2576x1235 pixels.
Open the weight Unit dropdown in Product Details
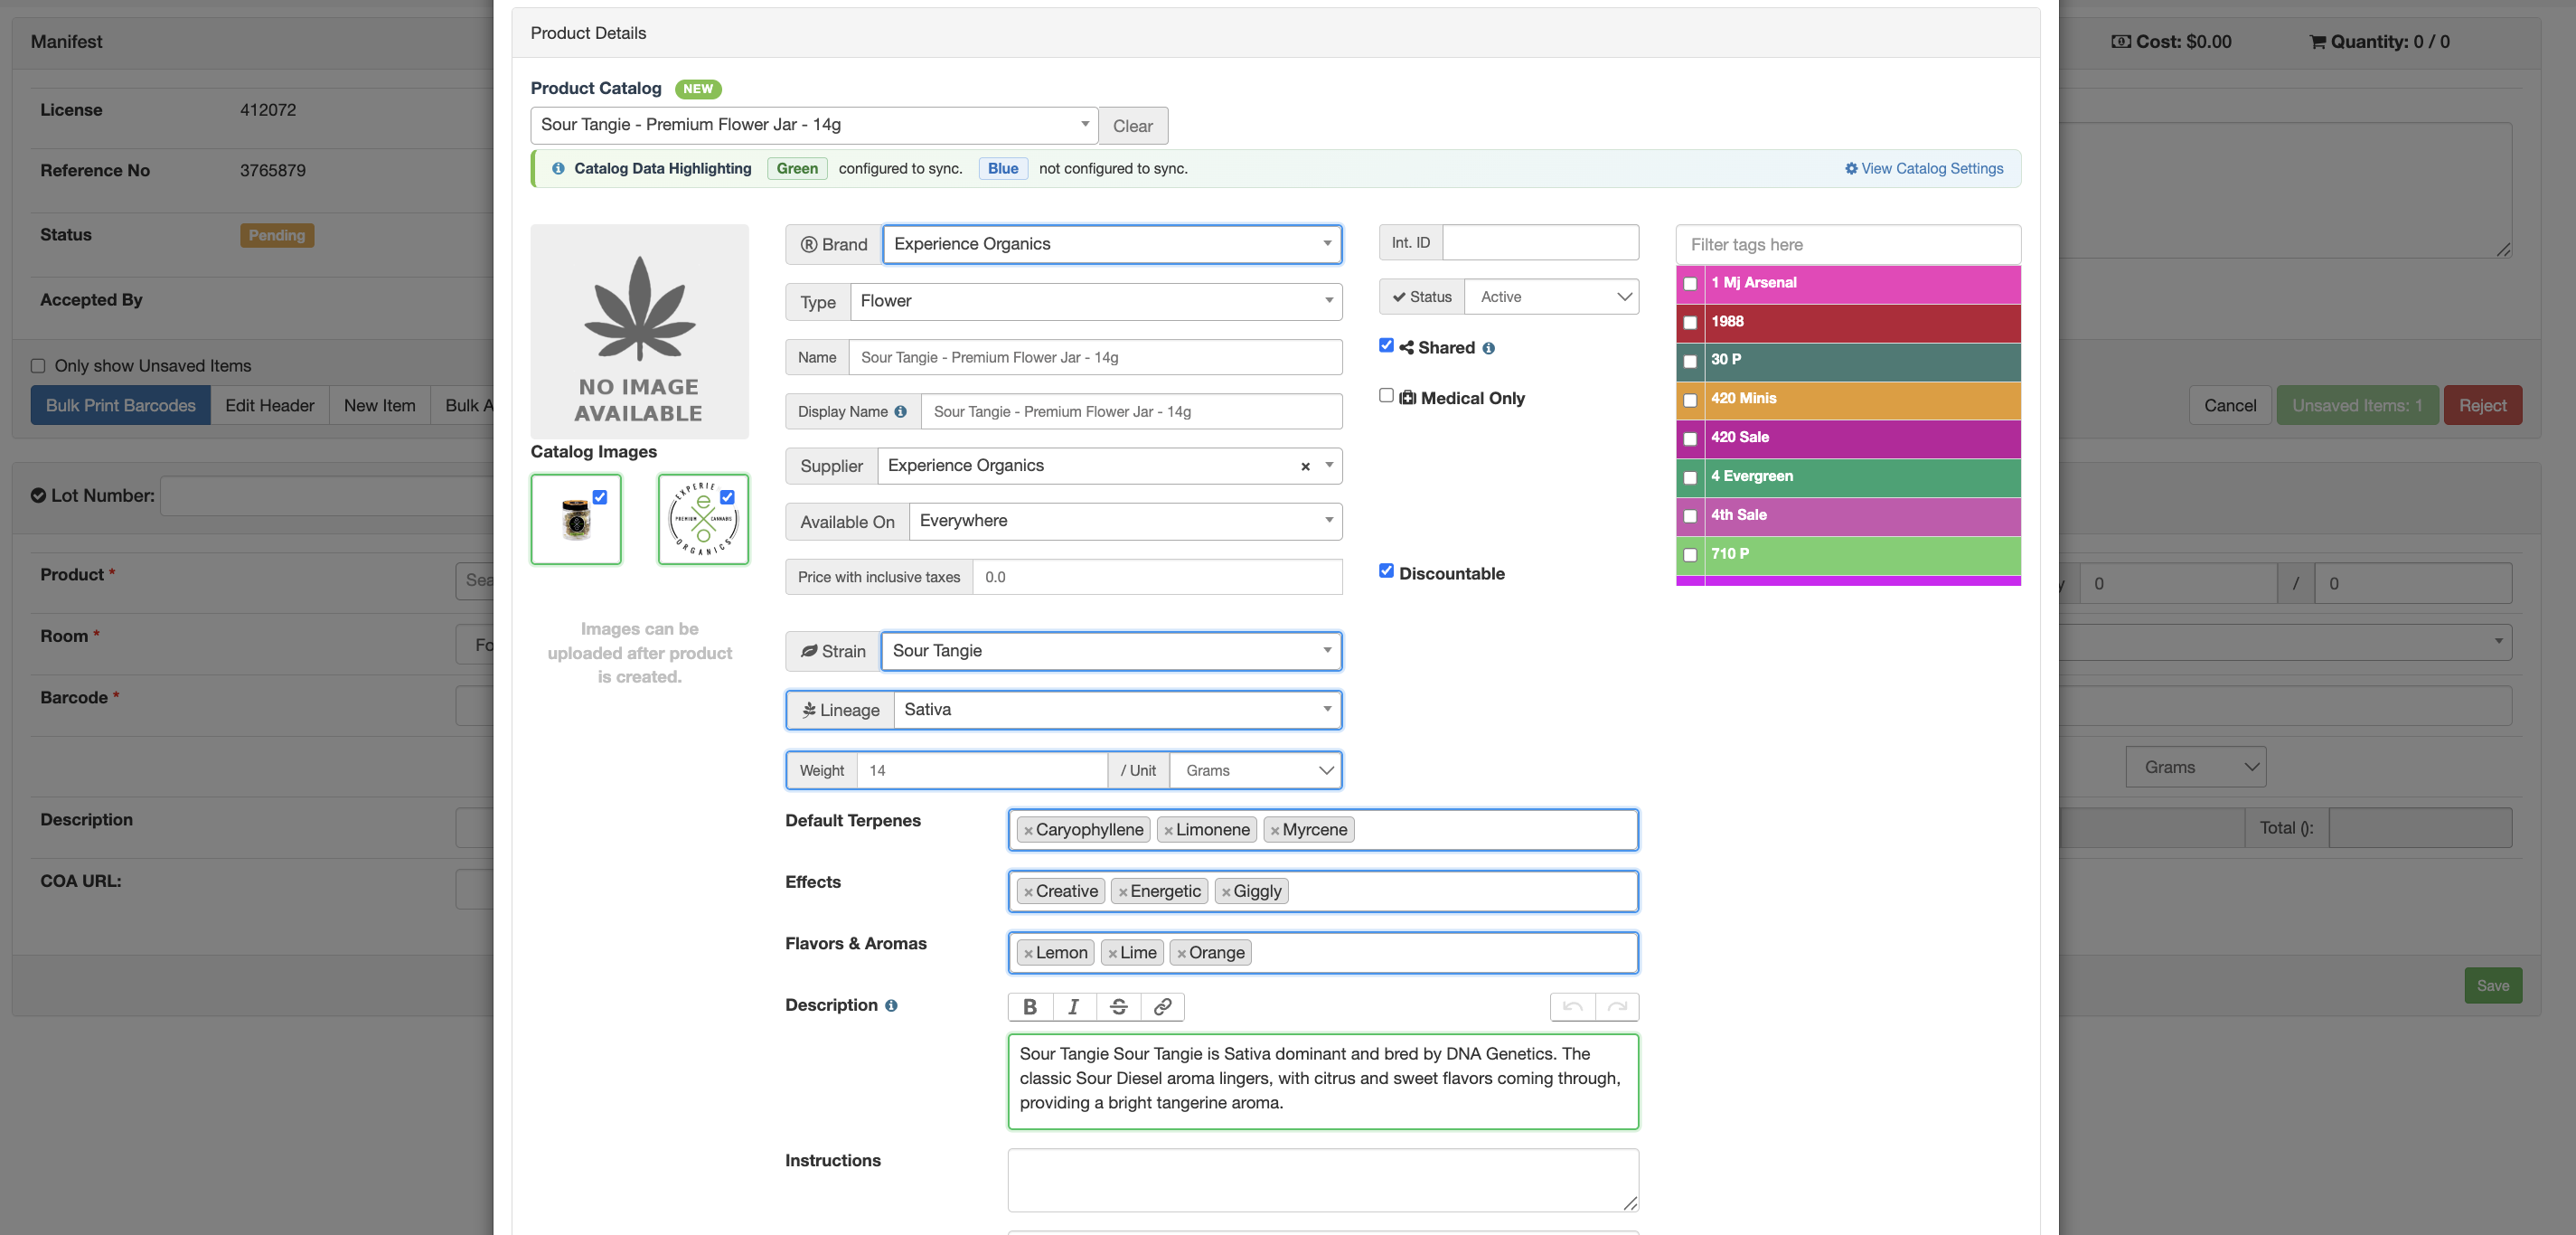coord(1255,770)
